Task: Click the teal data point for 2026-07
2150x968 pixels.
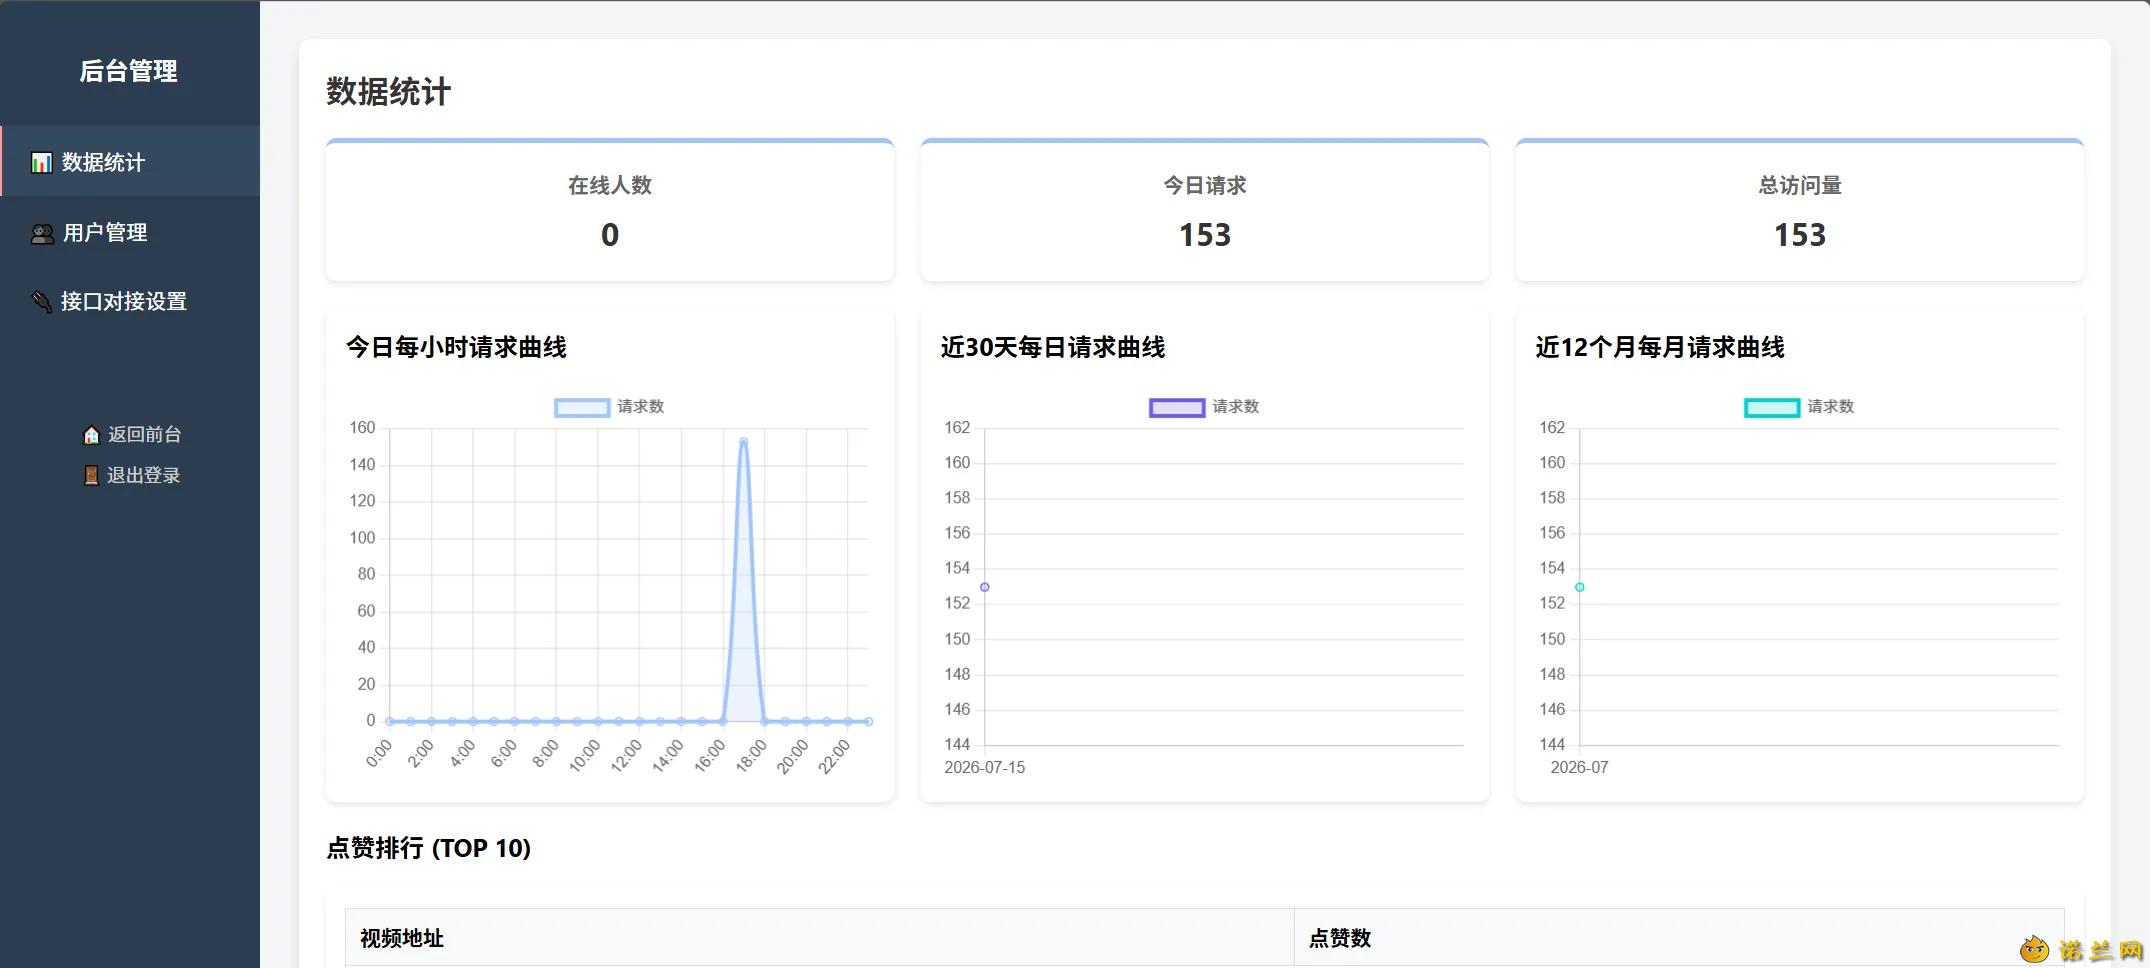Action: 1580,587
